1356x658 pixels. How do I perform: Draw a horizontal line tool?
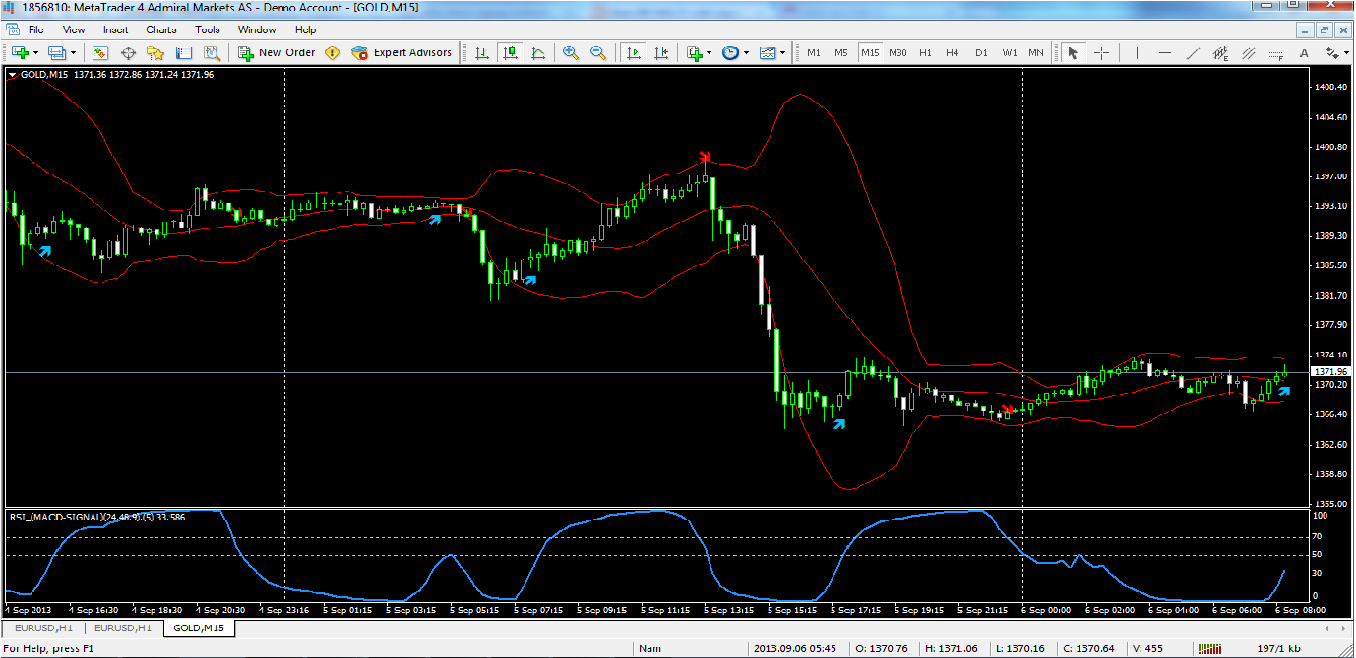(x=1165, y=52)
